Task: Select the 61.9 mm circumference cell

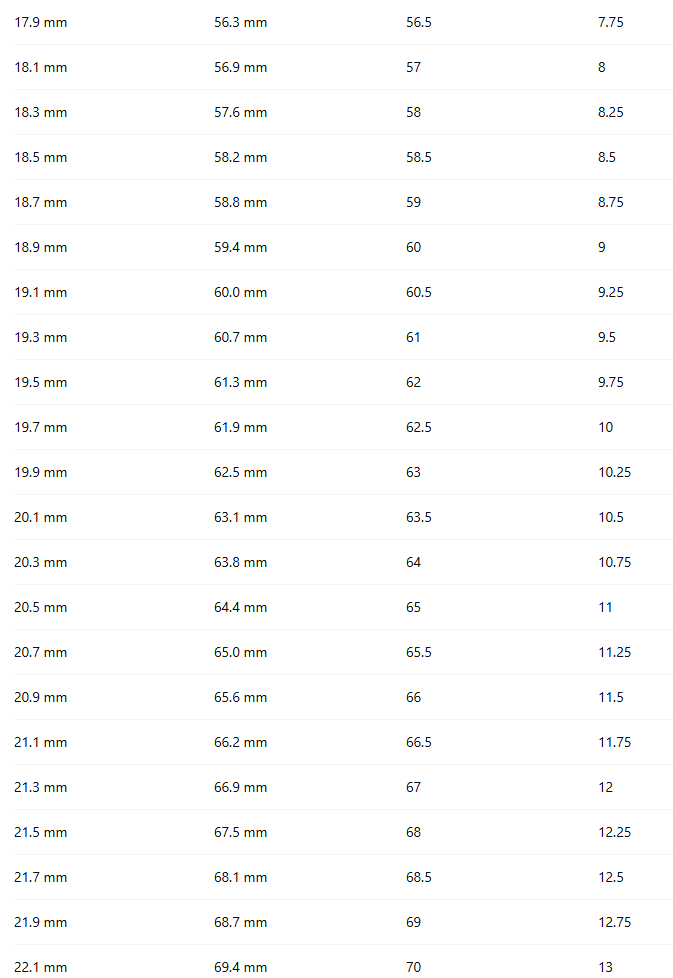Action: coord(240,427)
